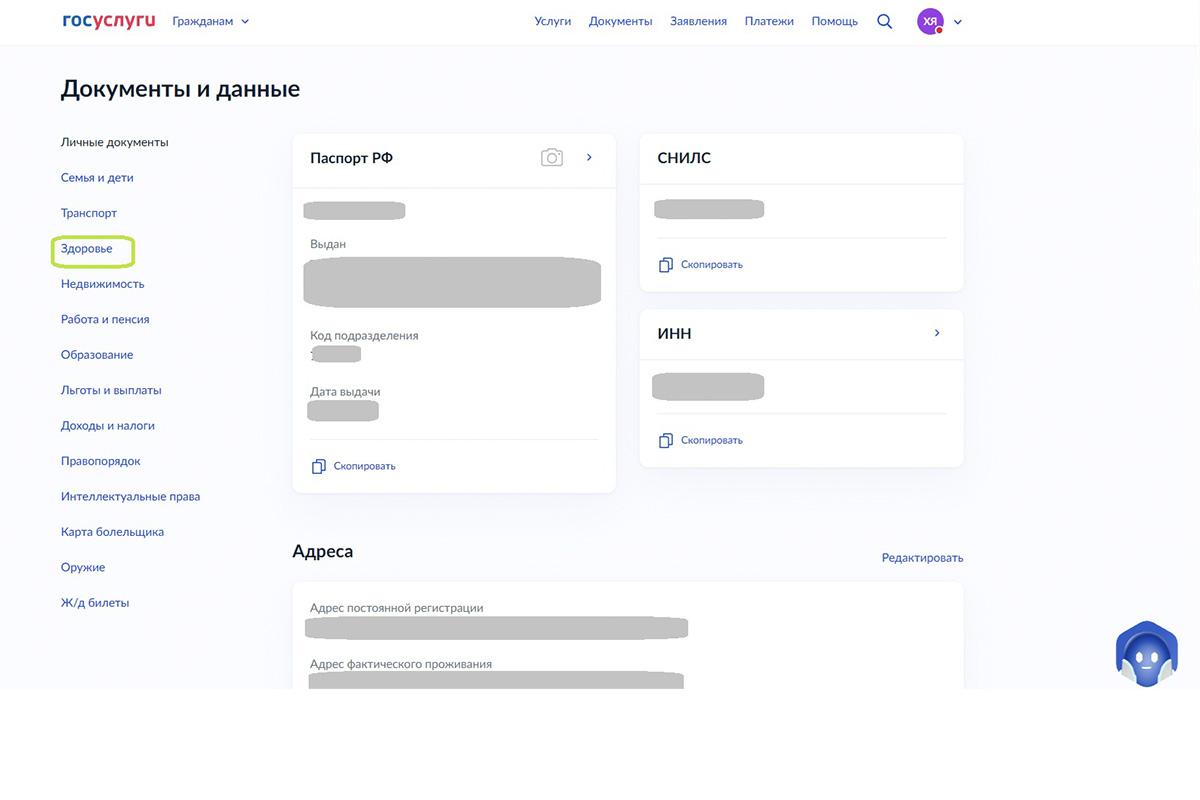The image size is (1200, 800).
Task: Click Редактировать next to Адреса
Action: pos(922,558)
